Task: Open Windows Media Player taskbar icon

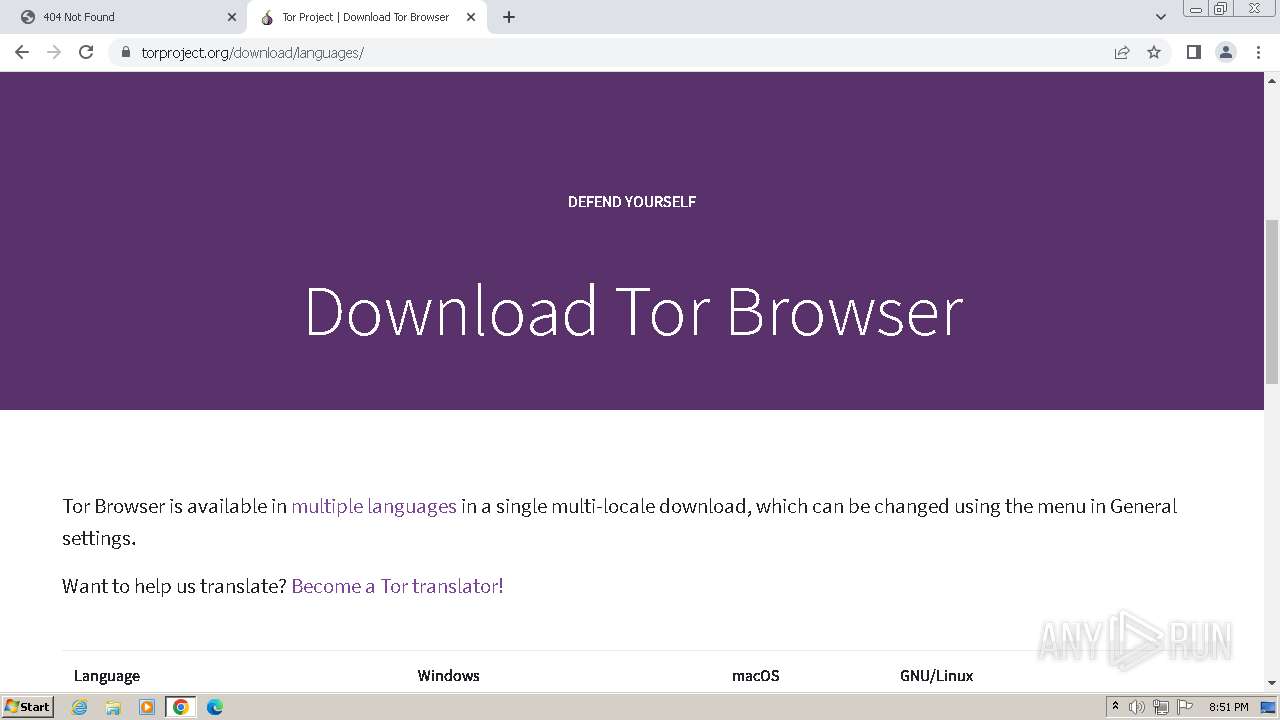Action: click(147, 707)
